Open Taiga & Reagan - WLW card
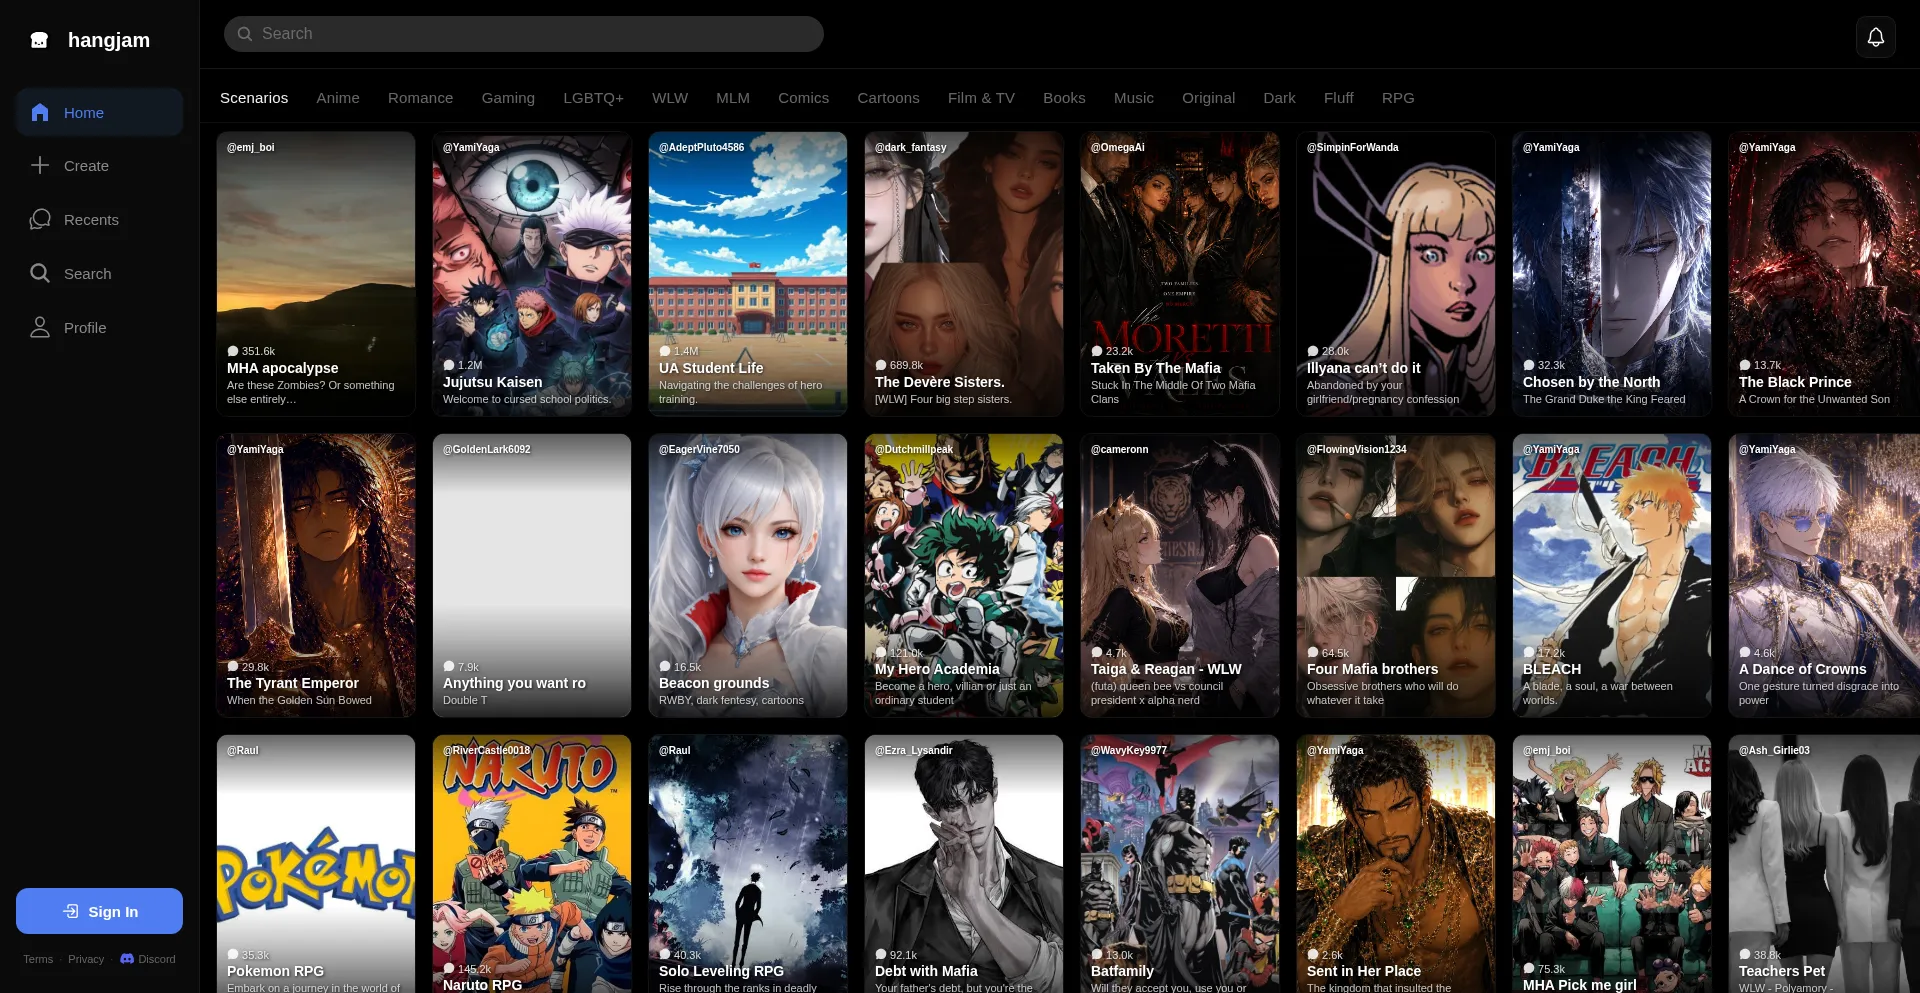 click(x=1180, y=575)
